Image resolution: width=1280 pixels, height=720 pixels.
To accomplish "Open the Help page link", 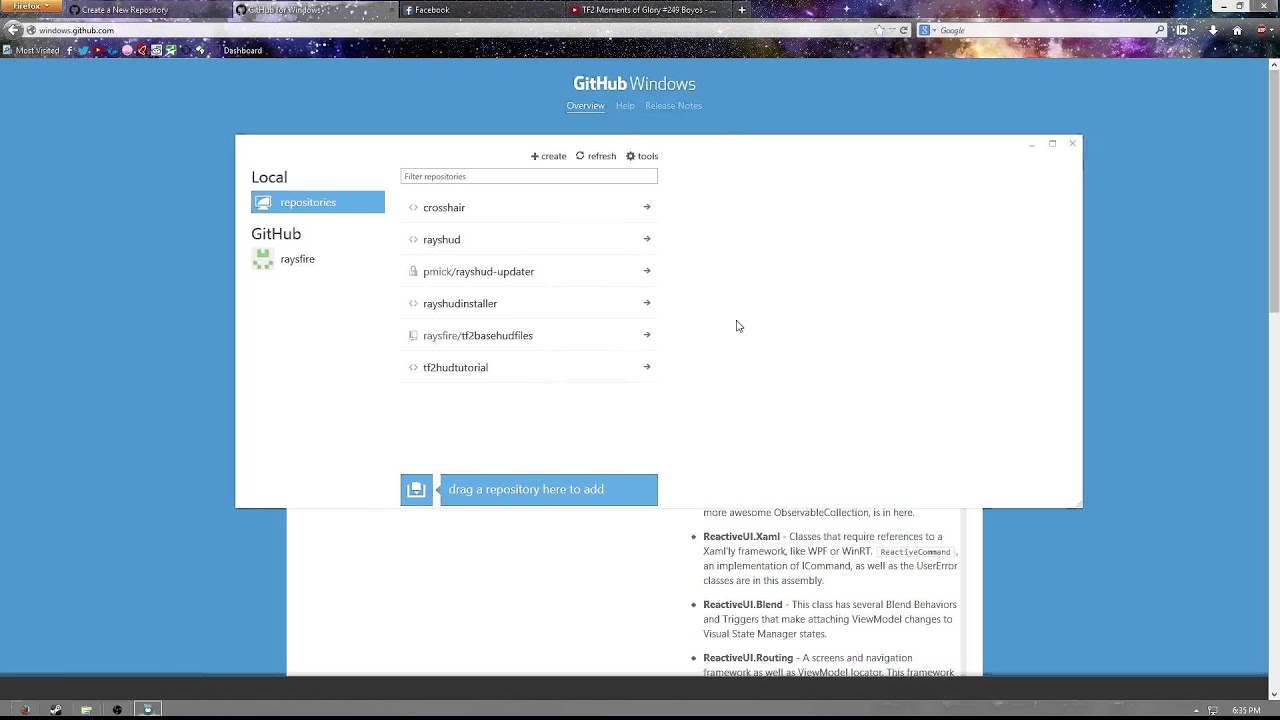I will point(625,105).
